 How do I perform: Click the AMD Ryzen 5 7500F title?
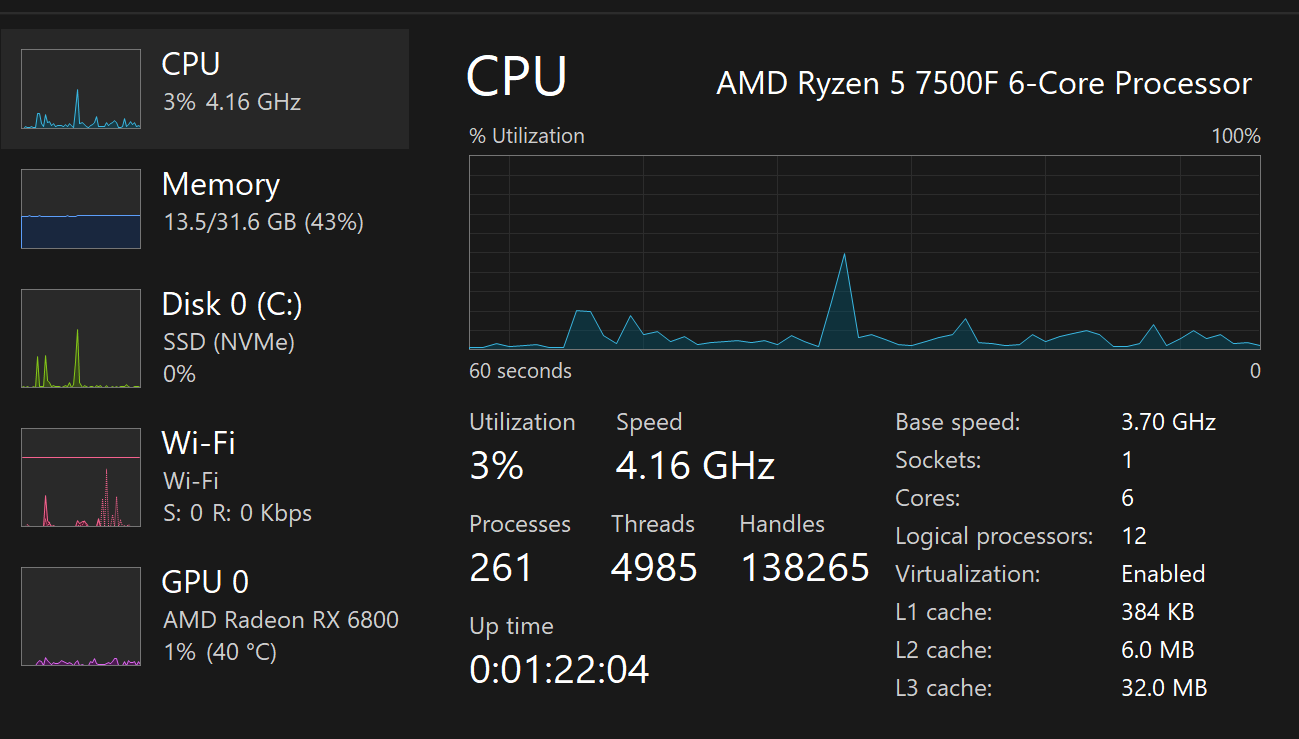coord(984,83)
